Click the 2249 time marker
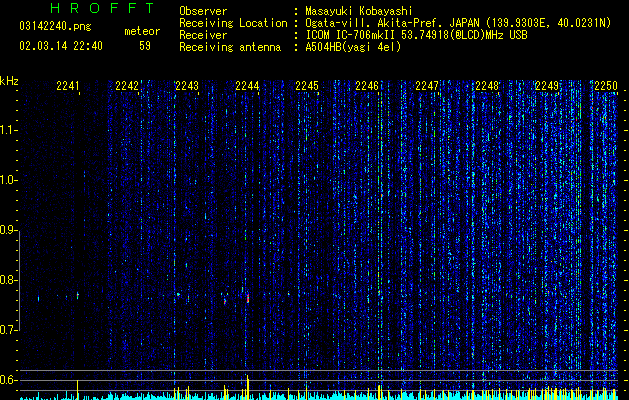Screen dimensions: 629x400 tap(547, 86)
